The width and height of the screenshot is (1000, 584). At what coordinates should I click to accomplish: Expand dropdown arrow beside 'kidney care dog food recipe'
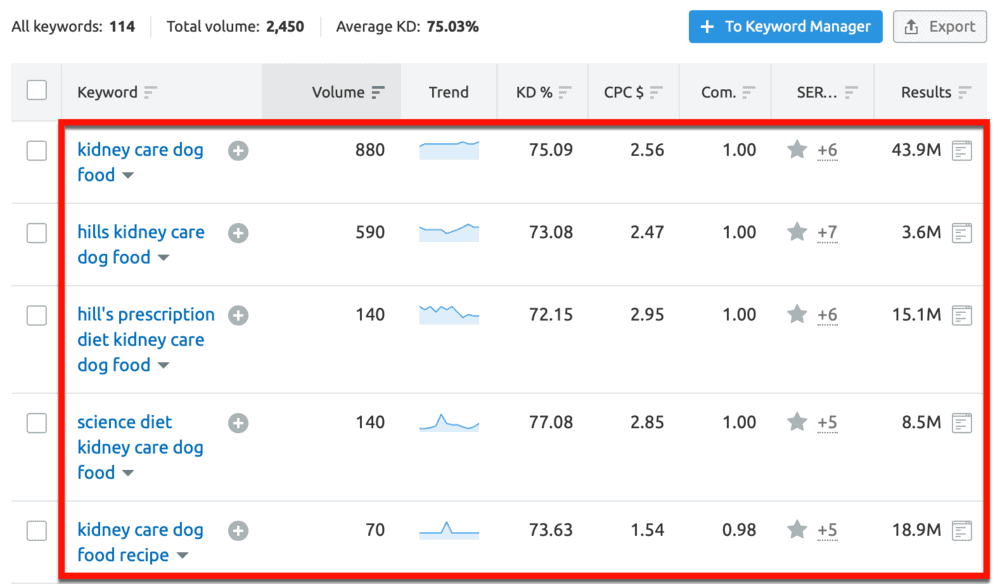pos(182,555)
